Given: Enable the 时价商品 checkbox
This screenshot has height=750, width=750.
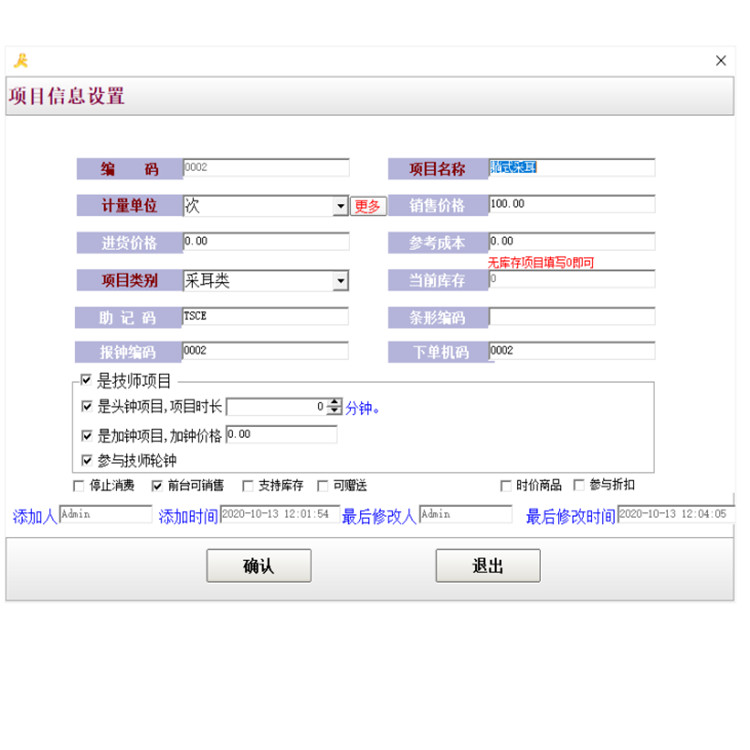Looking at the screenshot, I should [506, 486].
